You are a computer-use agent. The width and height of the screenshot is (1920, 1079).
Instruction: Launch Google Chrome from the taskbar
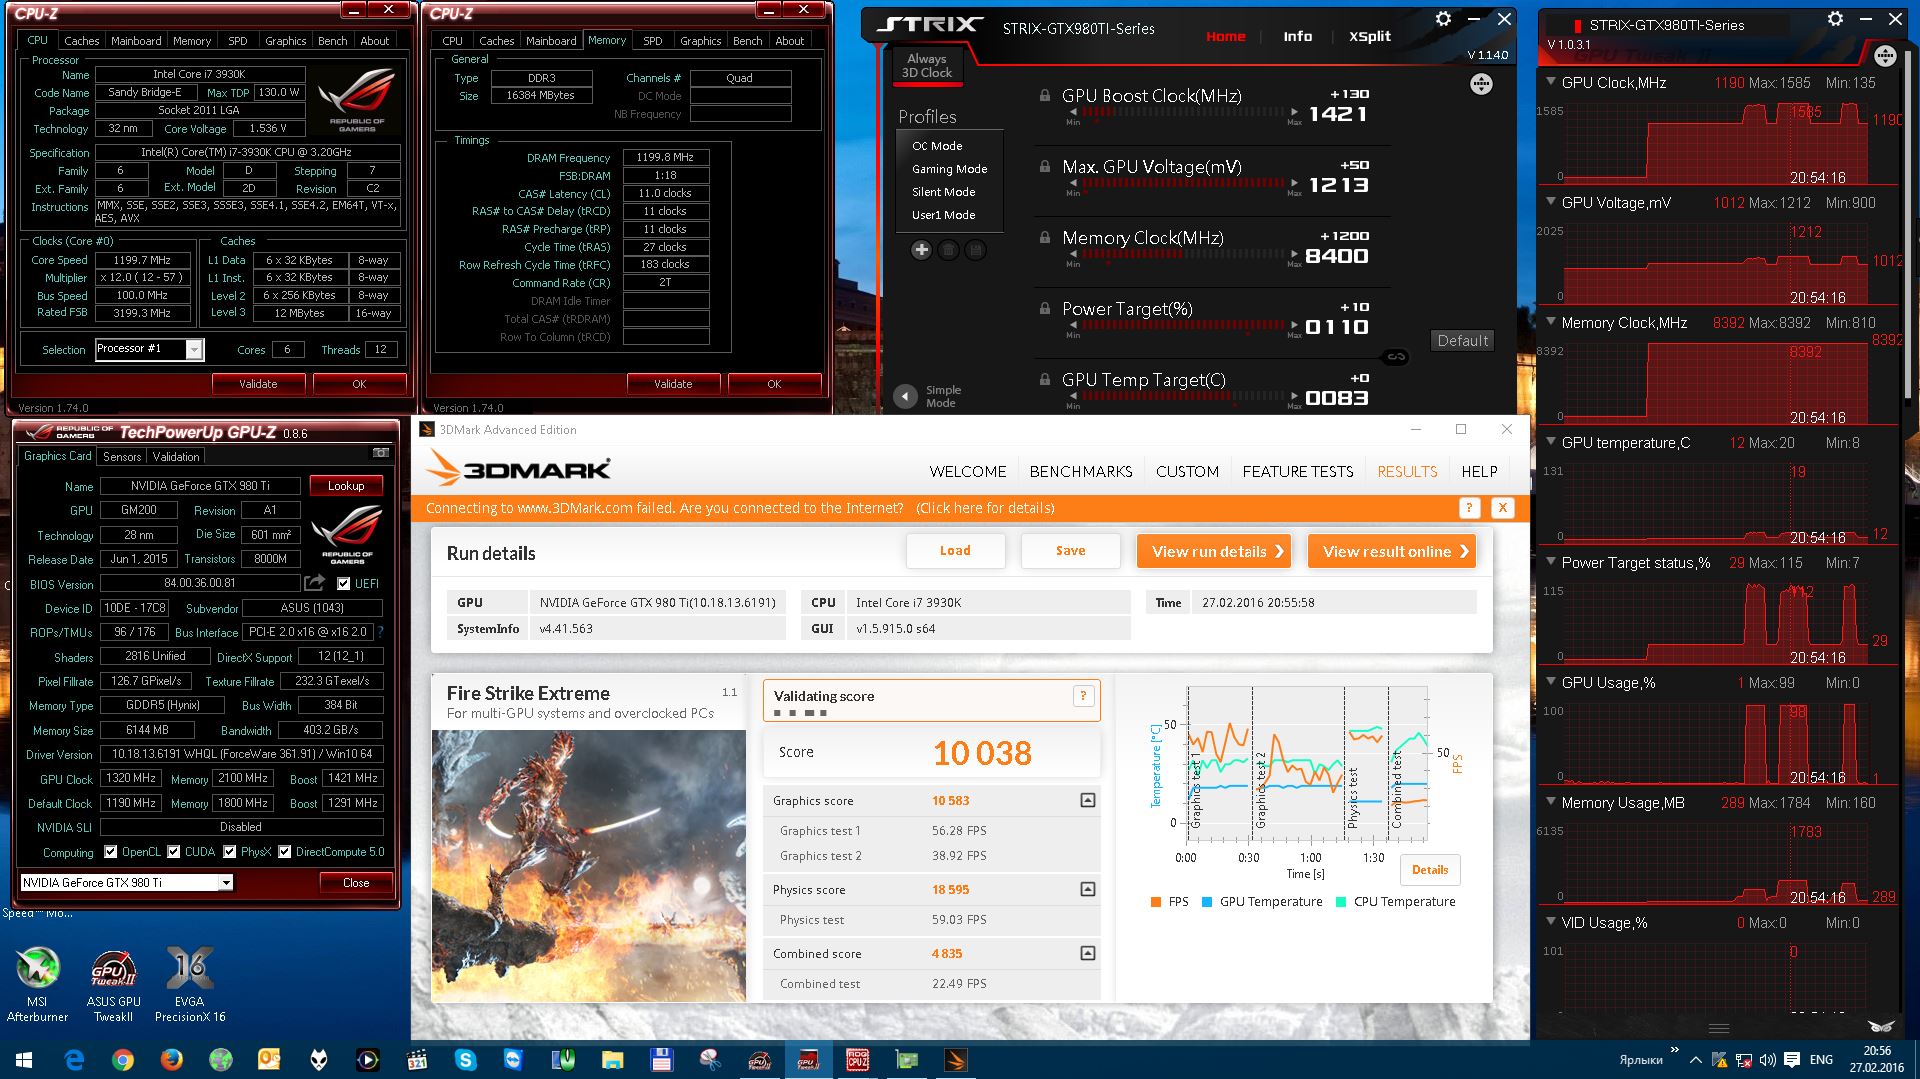click(123, 1060)
